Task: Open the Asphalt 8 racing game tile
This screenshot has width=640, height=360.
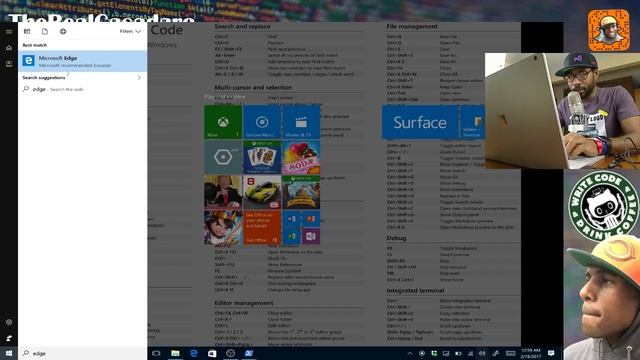Action: coord(262,192)
